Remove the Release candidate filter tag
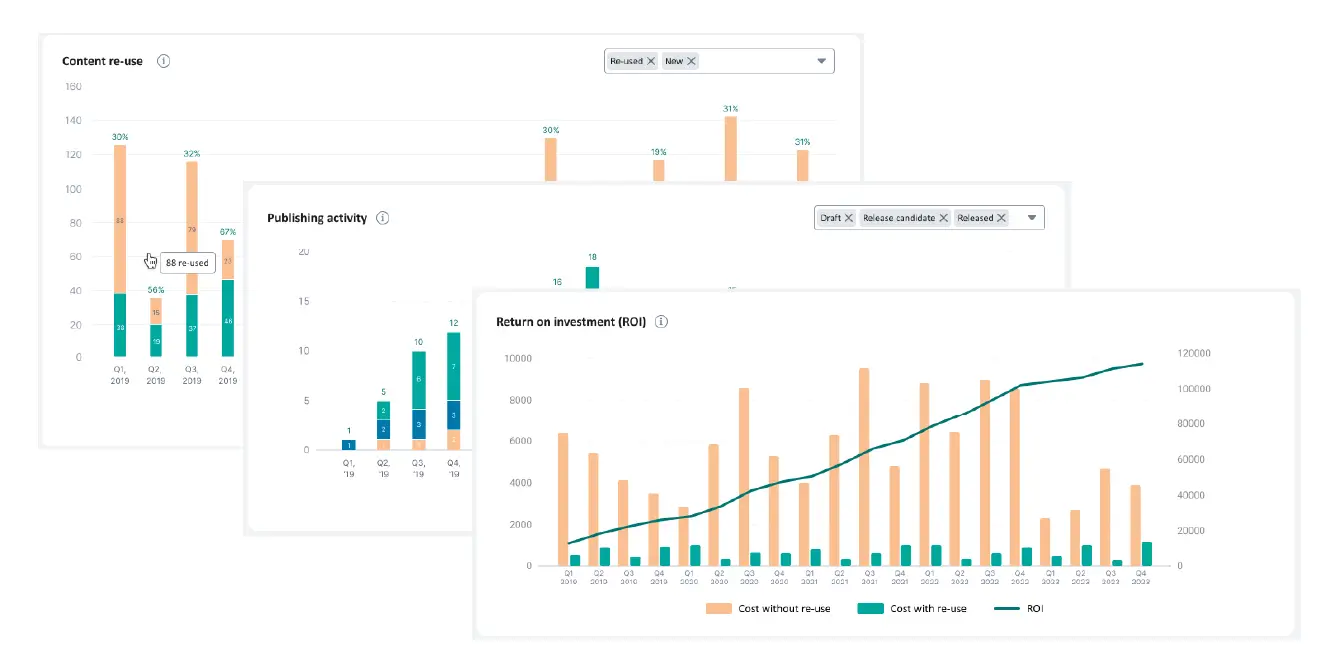 click(943, 218)
